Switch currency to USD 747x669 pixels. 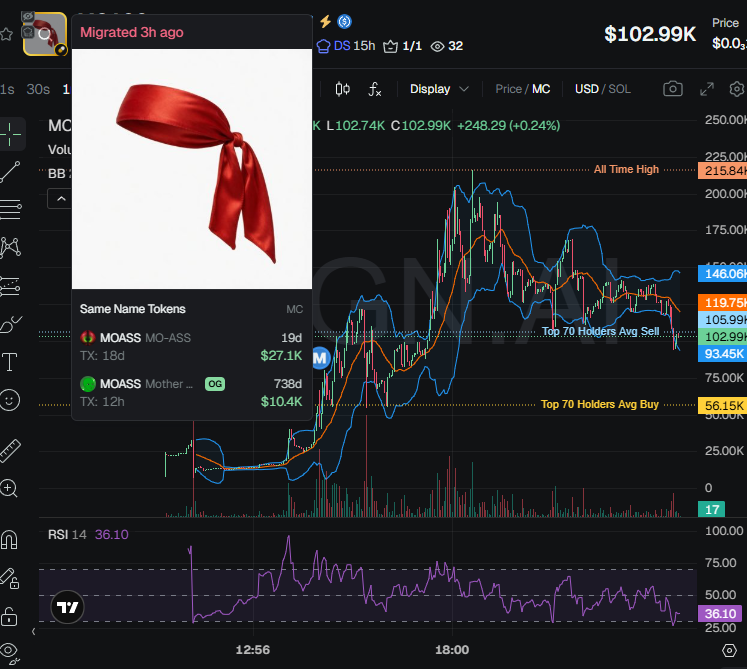[586, 89]
